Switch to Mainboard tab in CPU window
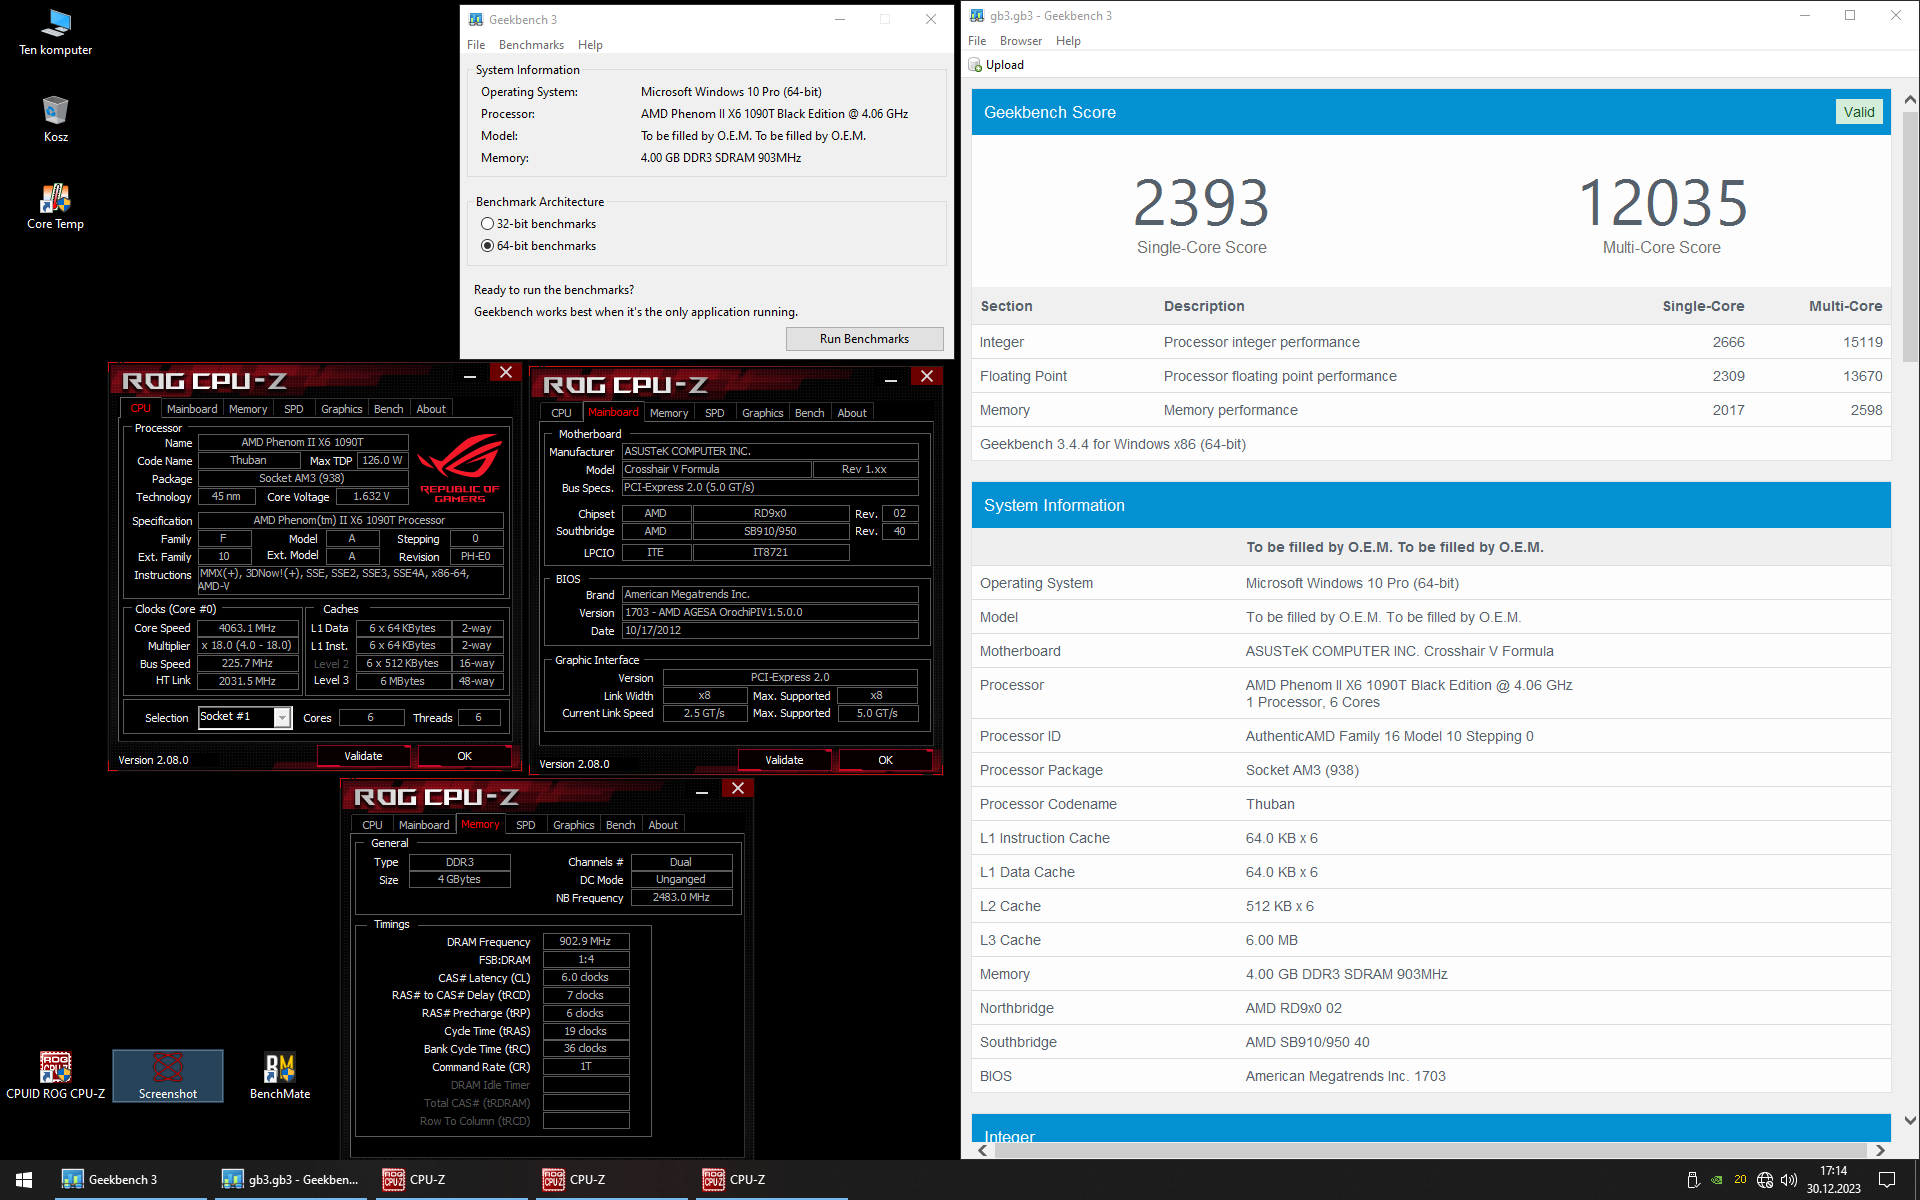The height and width of the screenshot is (1200, 1920). pos(192,409)
